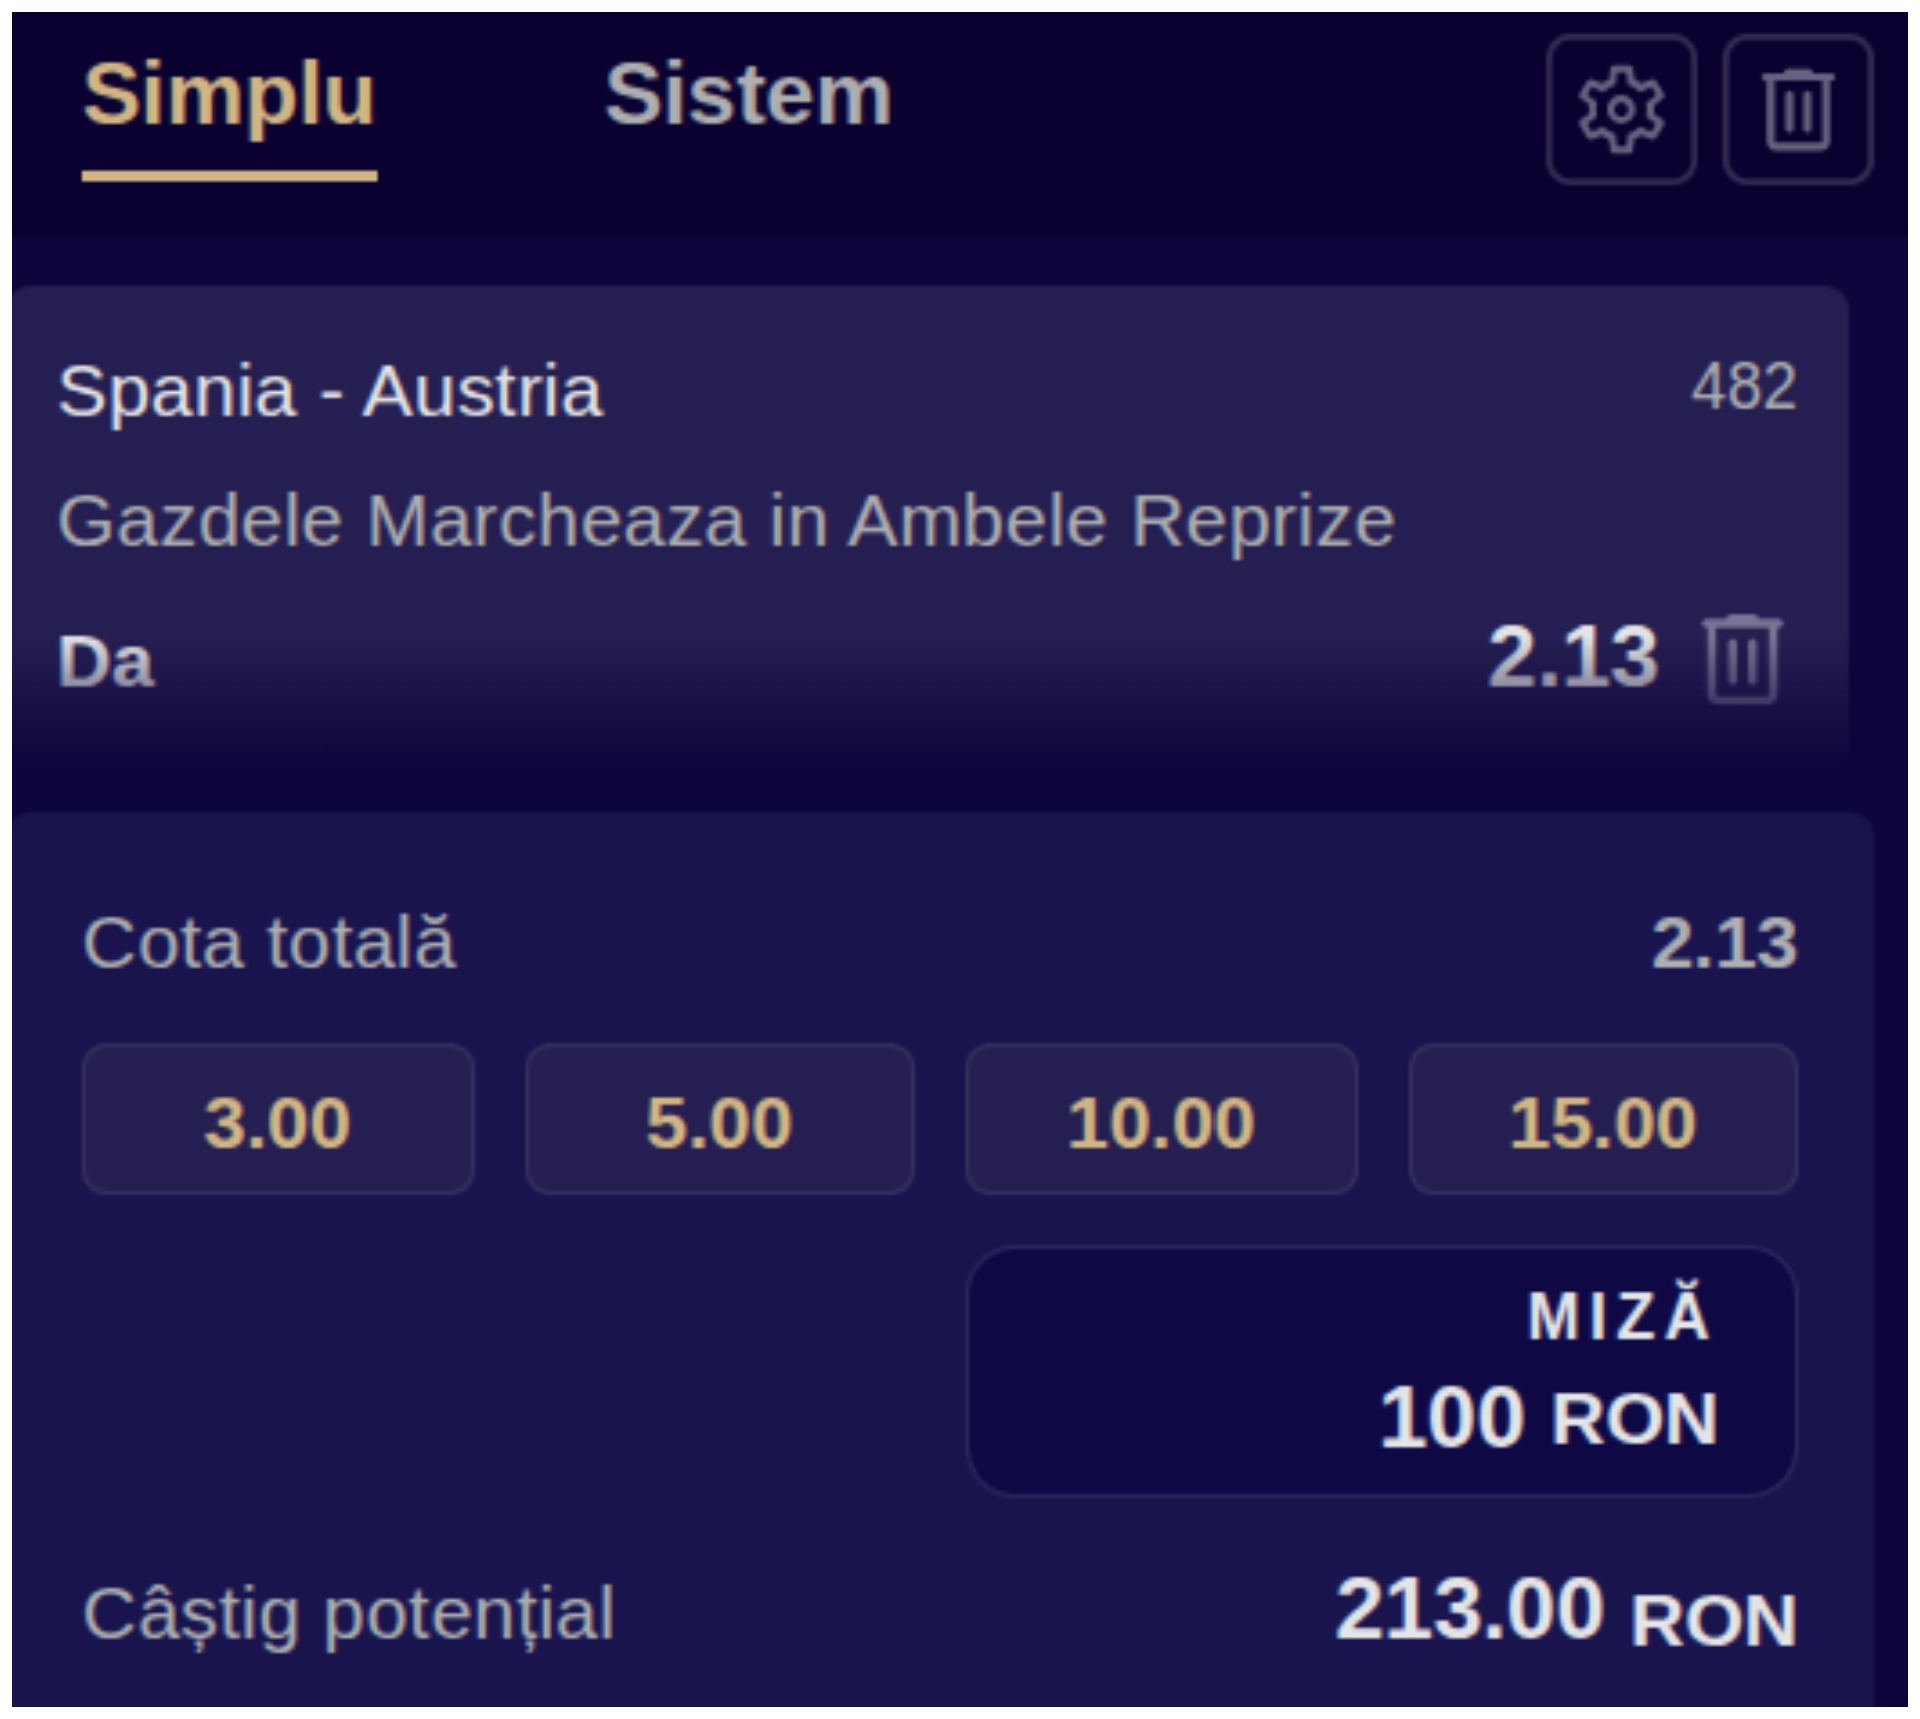Click the Cota totală 2.13 value
The height and width of the screenshot is (1719, 1920).
(x=1724, y=943)
